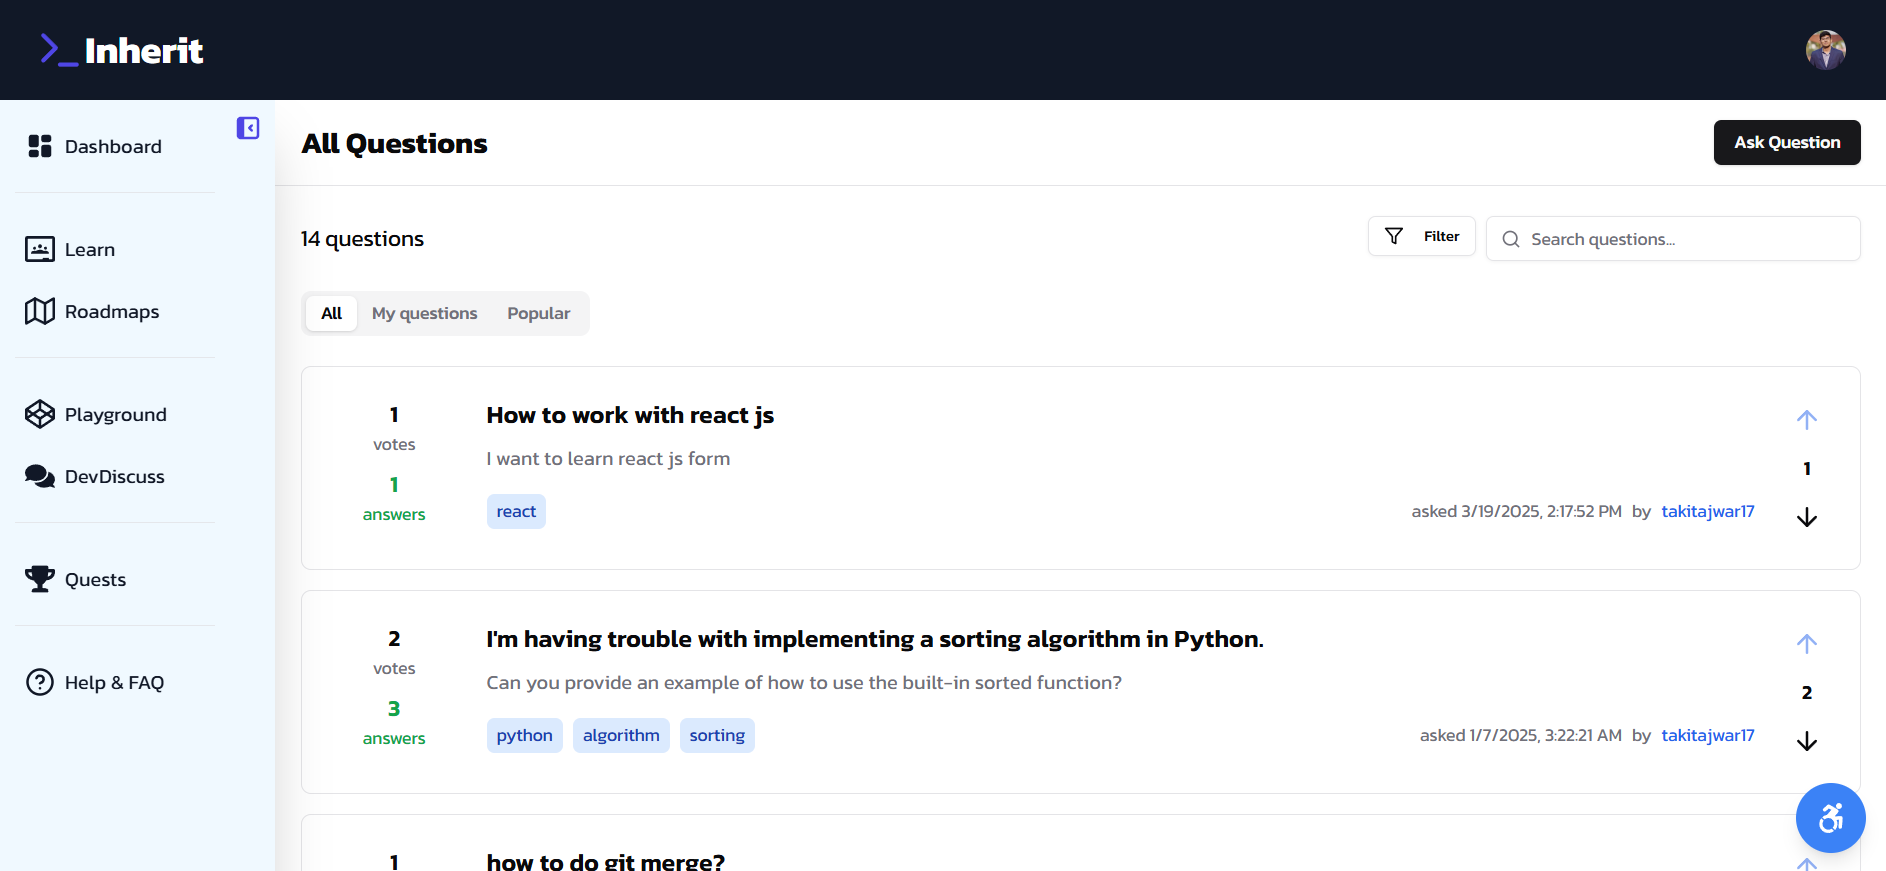Click the sorted function example description text
Screen dimensions: 1886x871
click(x=804, y=682)
